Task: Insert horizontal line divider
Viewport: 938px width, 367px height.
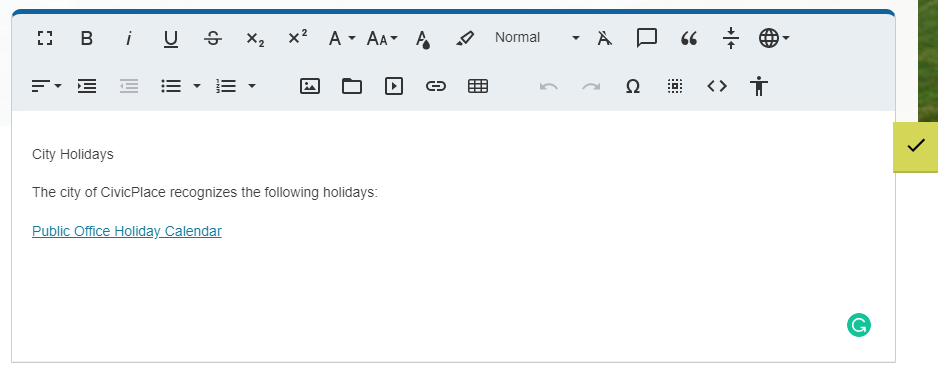Action: [x=730, y=38]
